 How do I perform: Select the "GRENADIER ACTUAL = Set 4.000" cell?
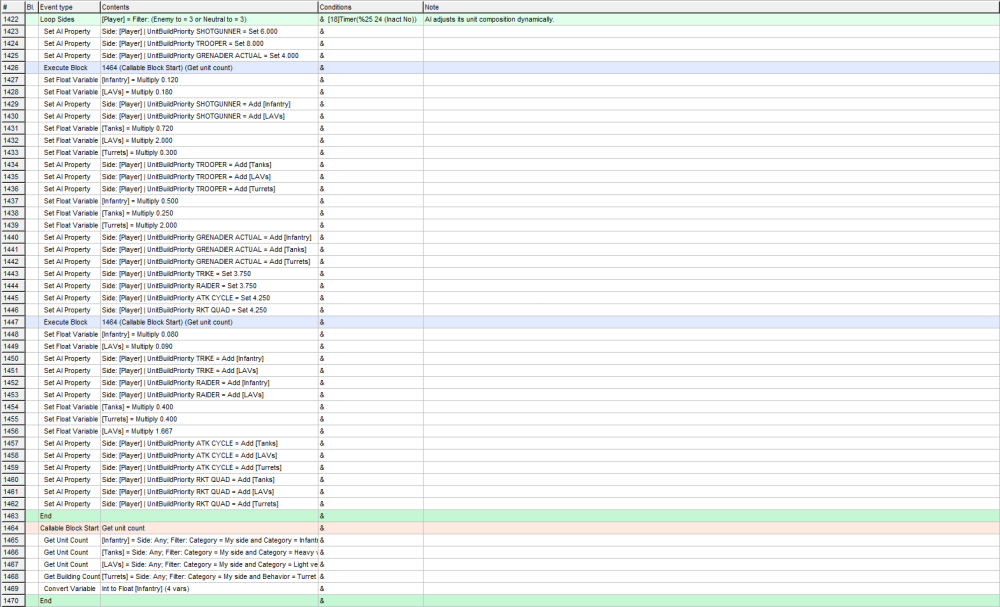209,55
